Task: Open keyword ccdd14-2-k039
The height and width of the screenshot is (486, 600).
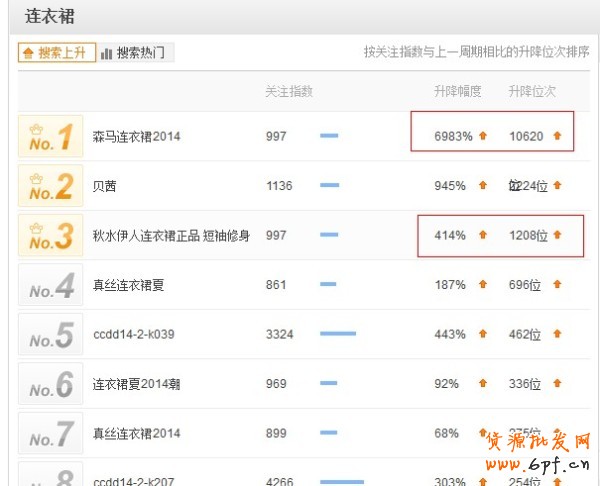Action: [133, 334]
